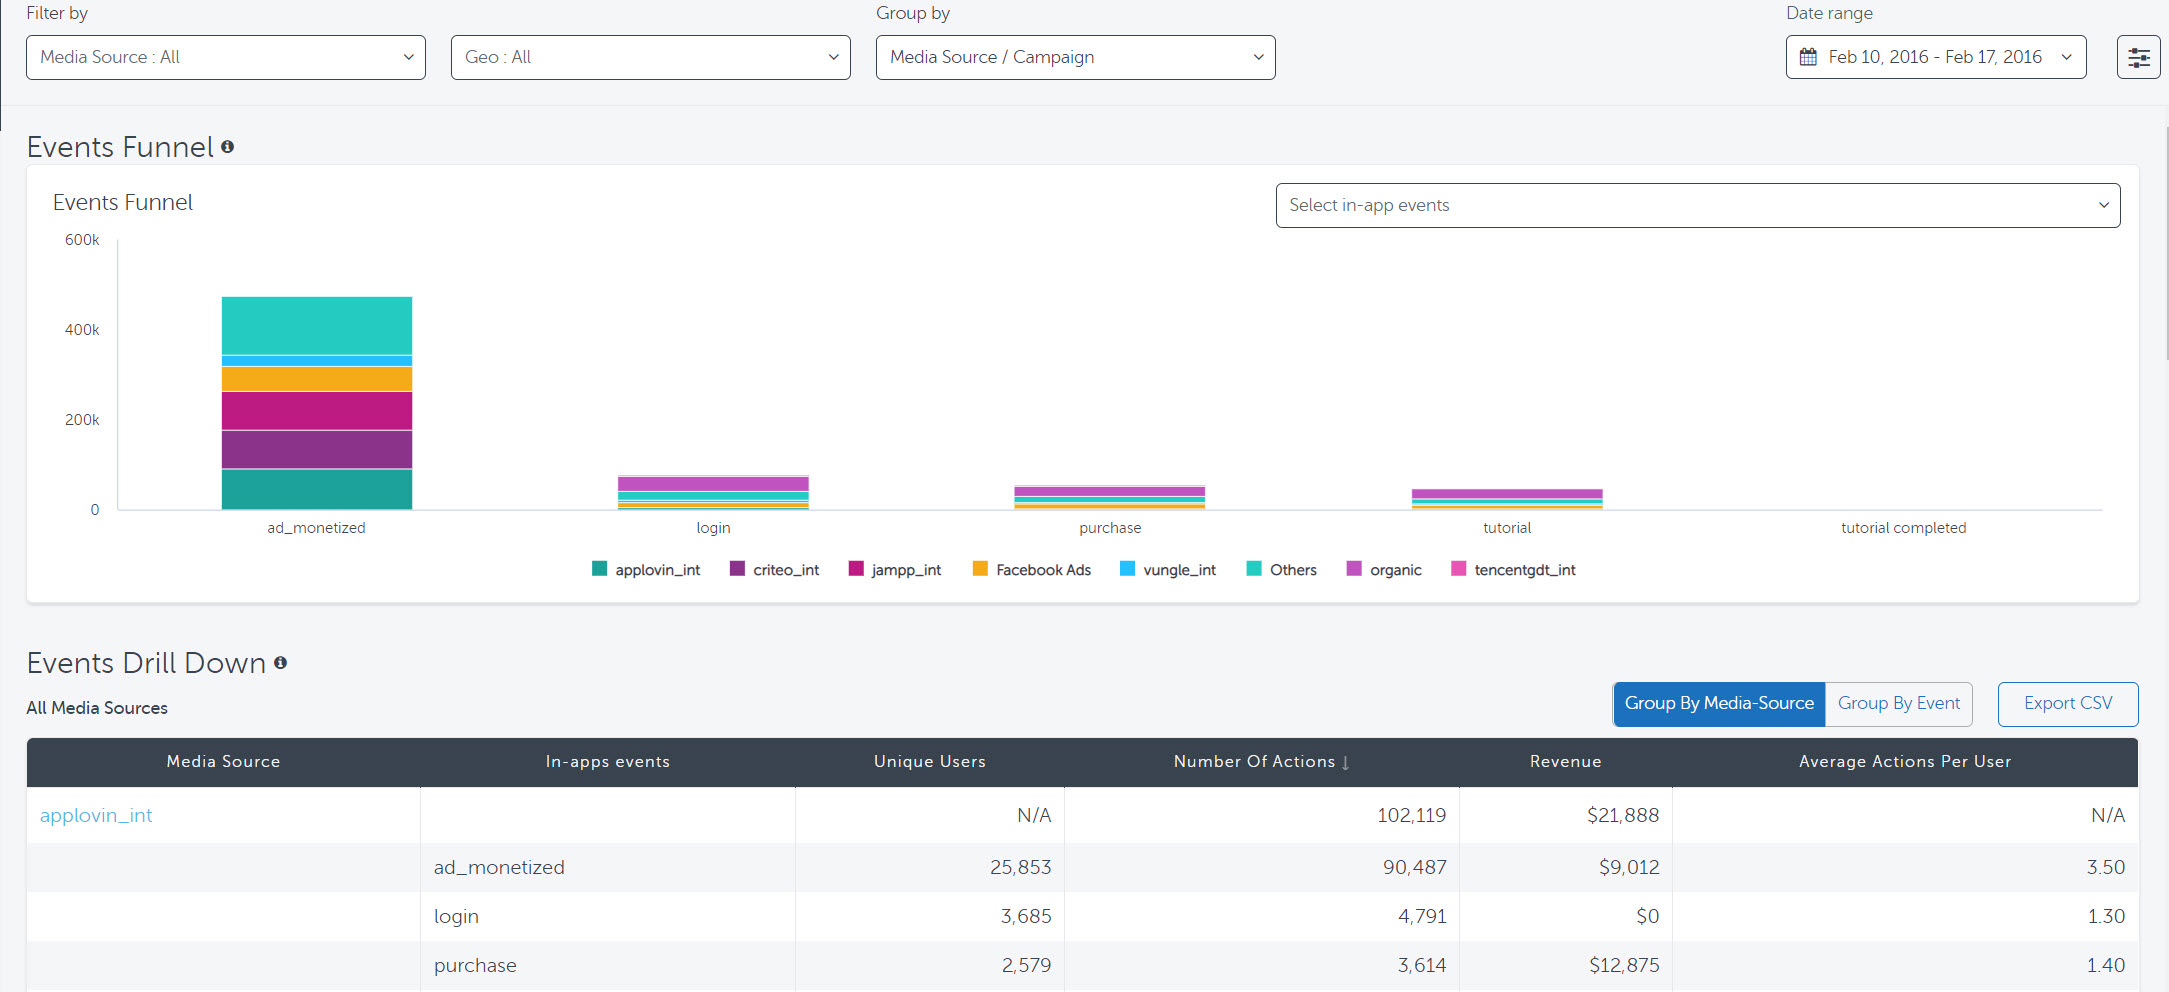This screenshot has height=992, width=2169.
Task: Click the calendar icon in date range
Action: (1808, 57)
